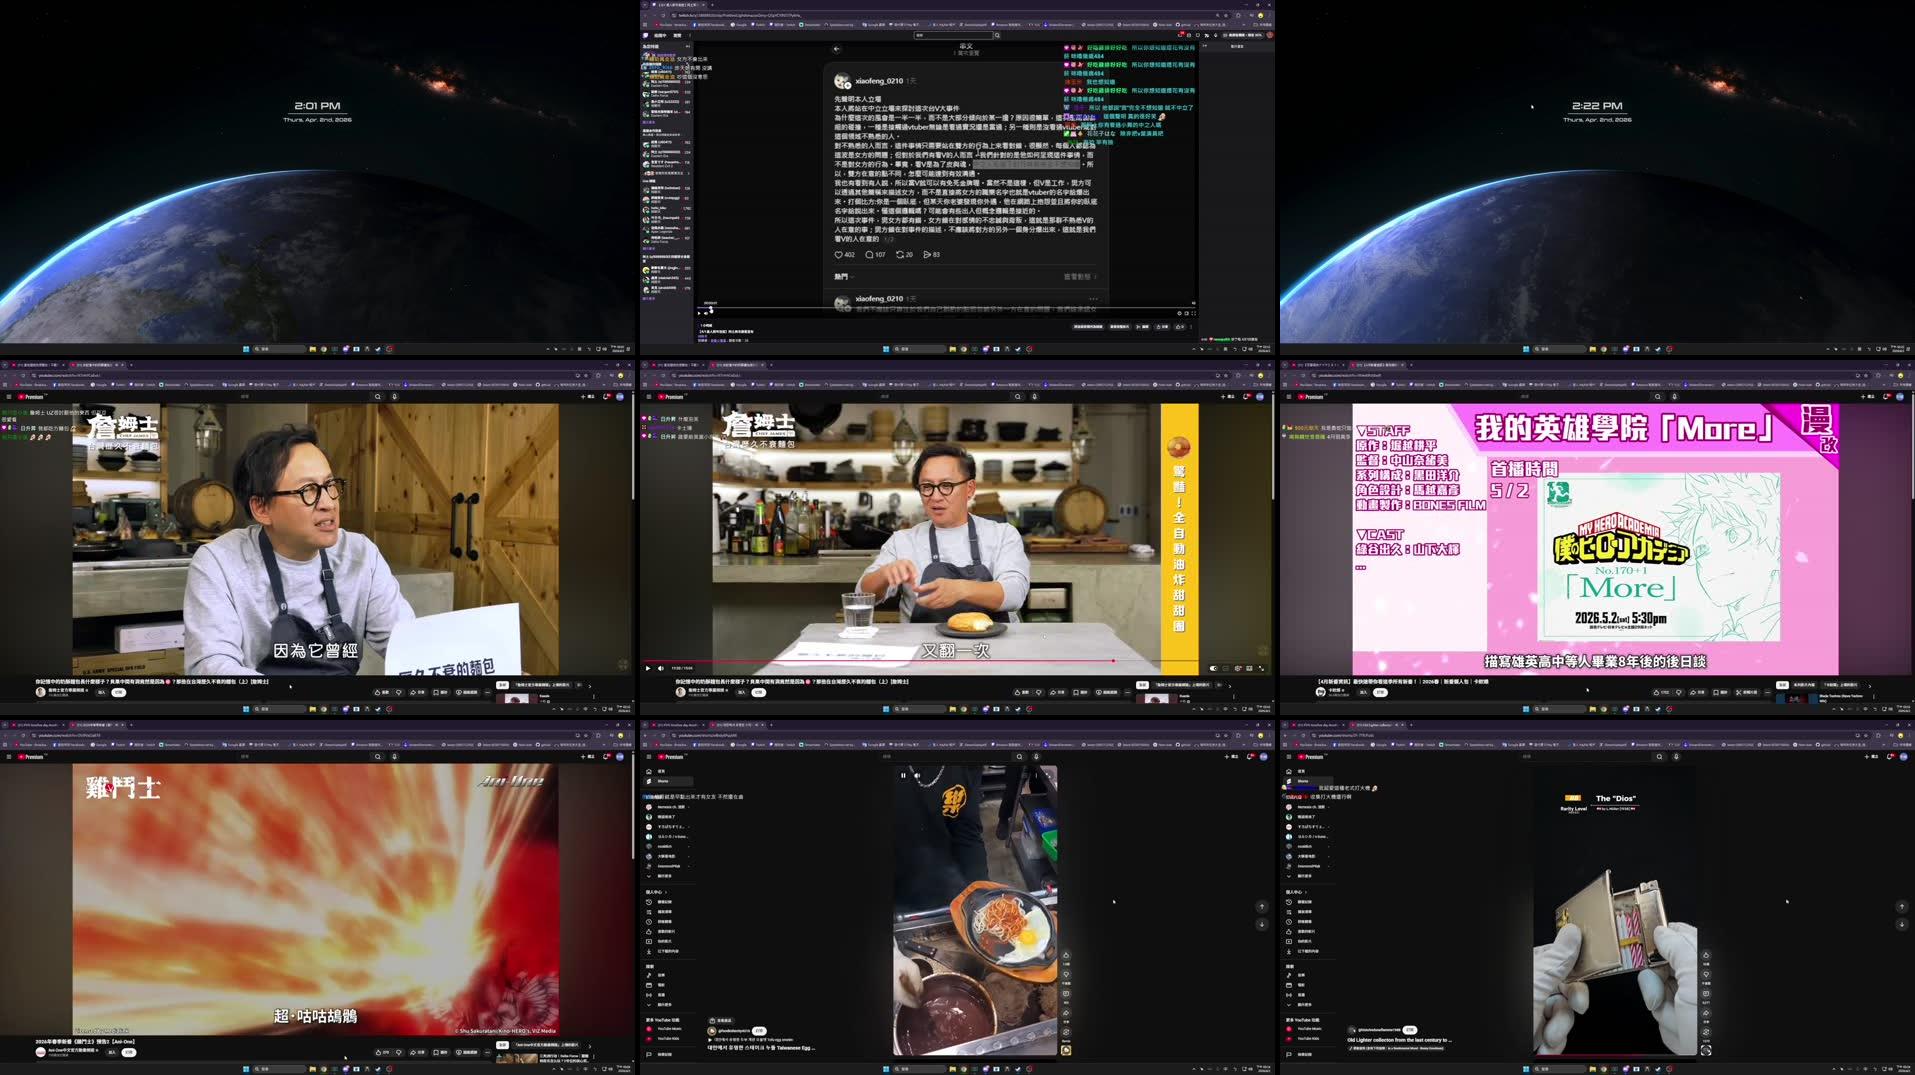The height and width of the screenshot is (1075, 1915).
Task: Click the 訂閱 subscribe button under the video
Action: 760,691
